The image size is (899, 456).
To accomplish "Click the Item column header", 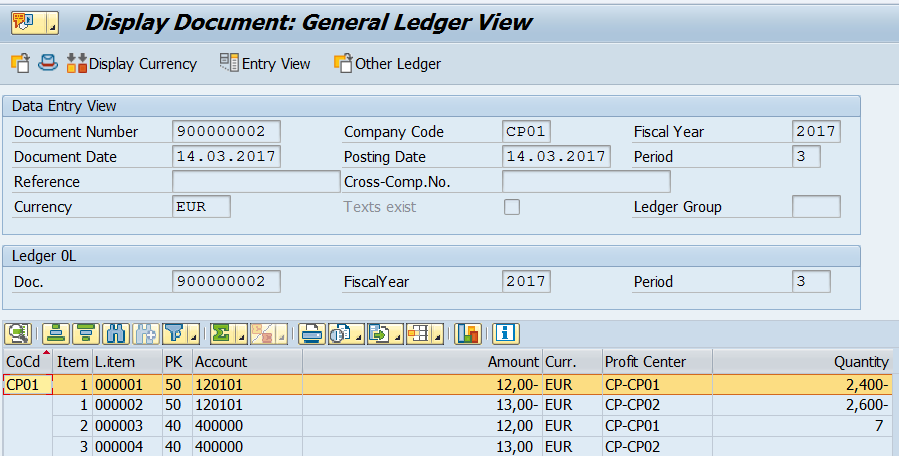I will [x=72, y=362].
